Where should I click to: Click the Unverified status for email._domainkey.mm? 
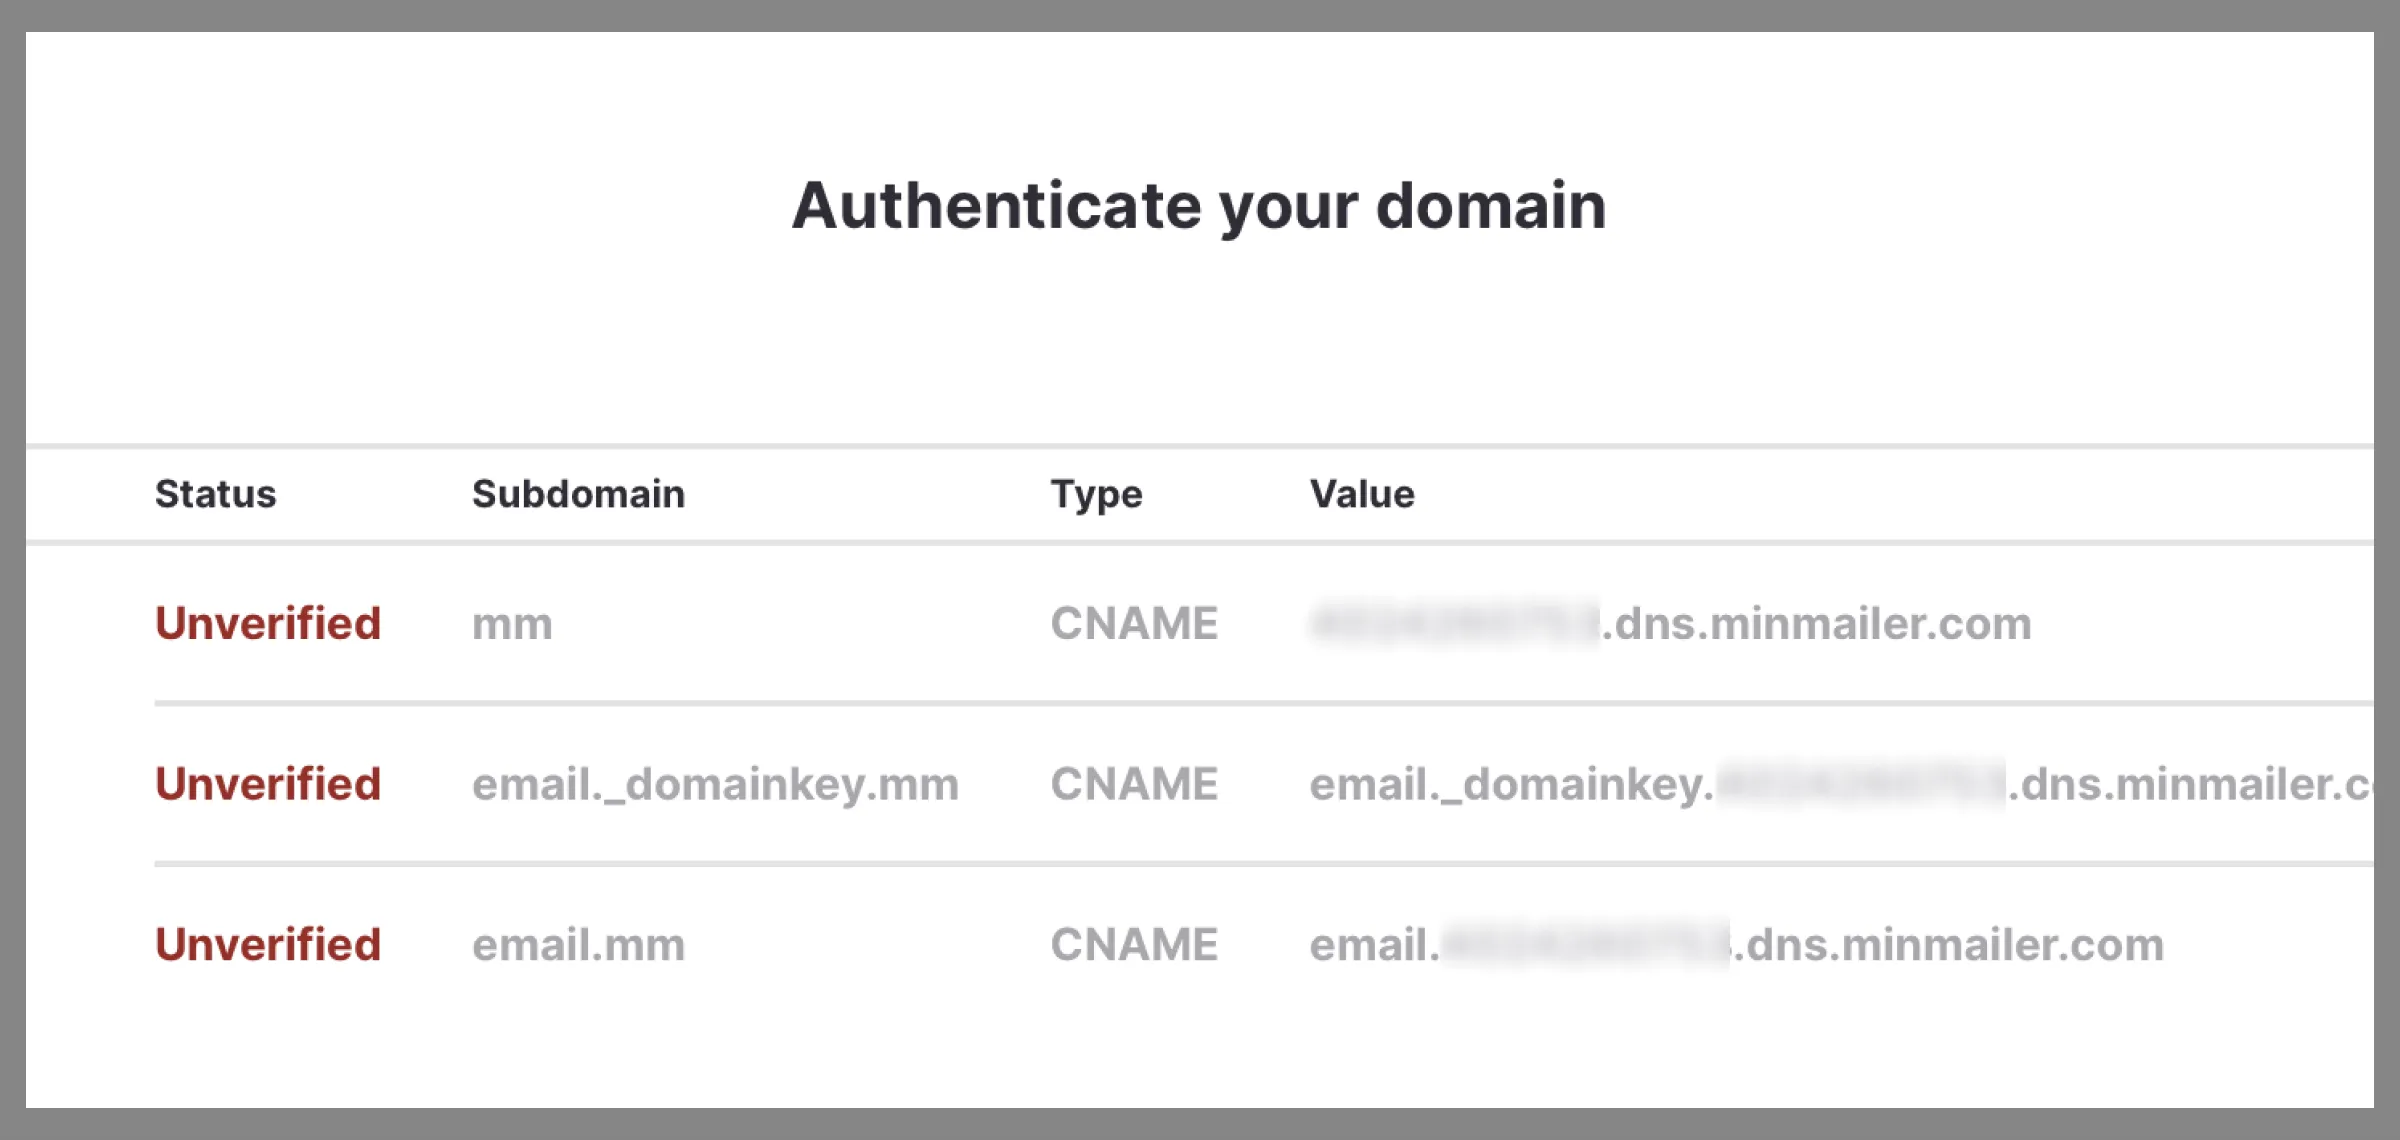click(267, 783)
